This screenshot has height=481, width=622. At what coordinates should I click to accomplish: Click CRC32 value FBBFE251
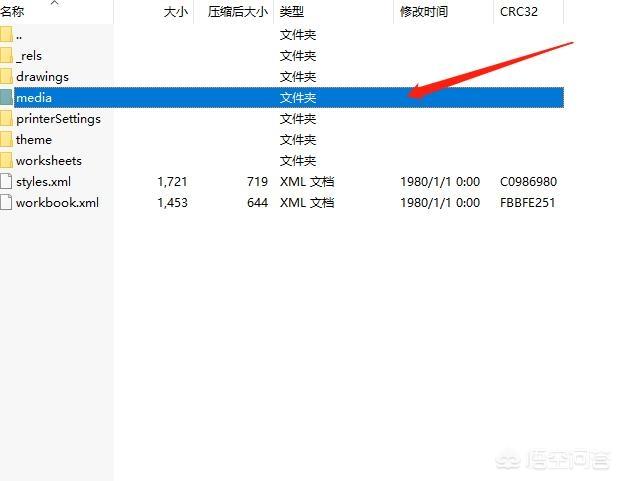528,203
